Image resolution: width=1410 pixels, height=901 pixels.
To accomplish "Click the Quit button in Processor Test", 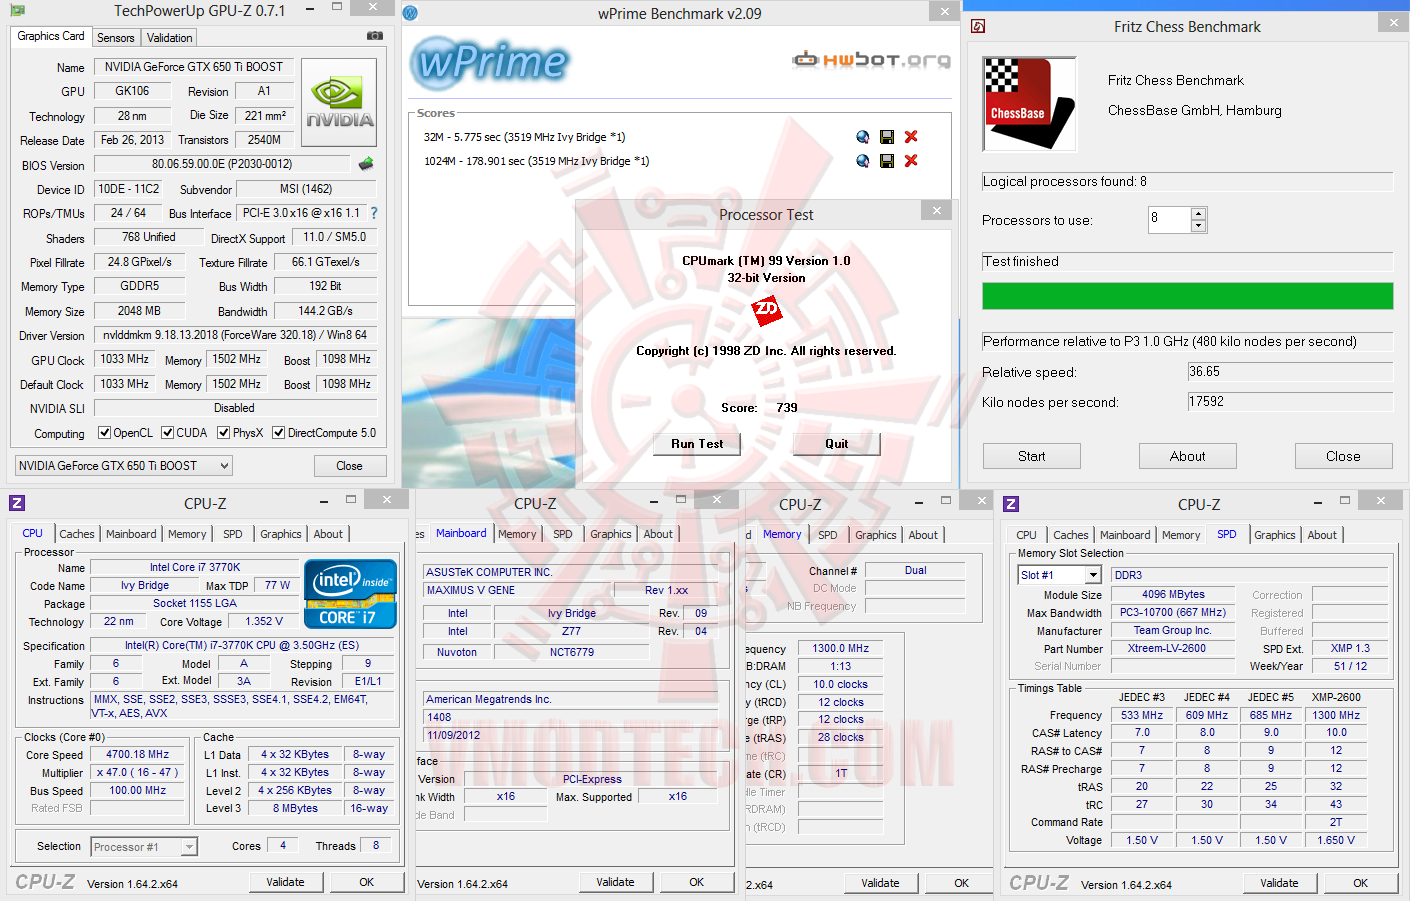I will point(837,444).
